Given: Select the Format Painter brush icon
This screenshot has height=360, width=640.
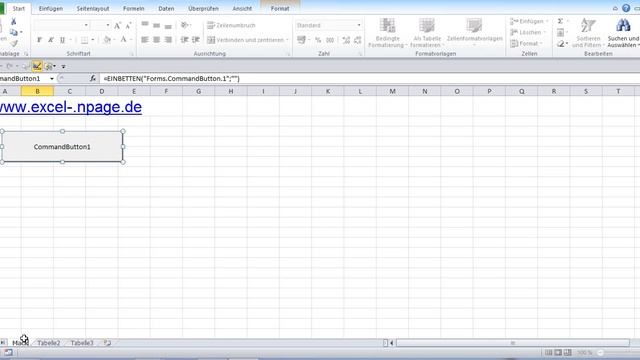Looking at the screenshot, I should [x=14, y=43].
